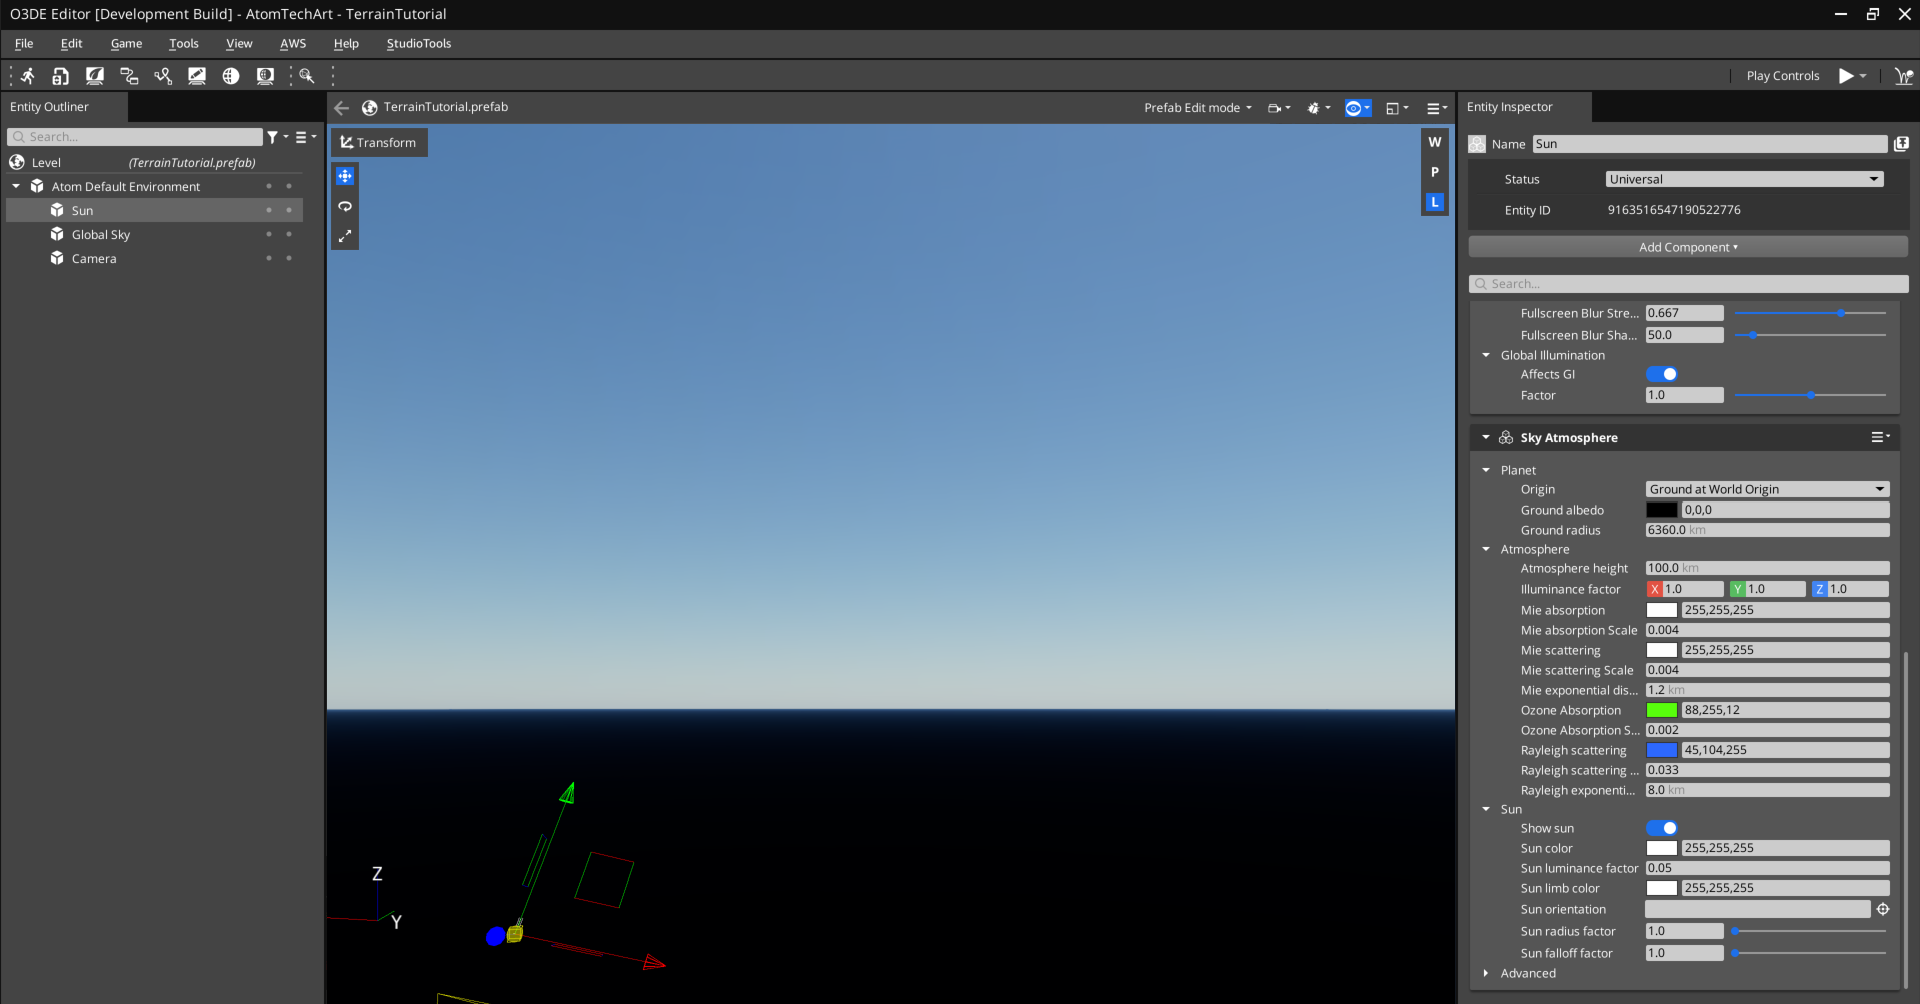Viewport: 1920px width, 1004px height.
Task: Click the screen edit pencil toolbar icon
Action: pos(196,76)
